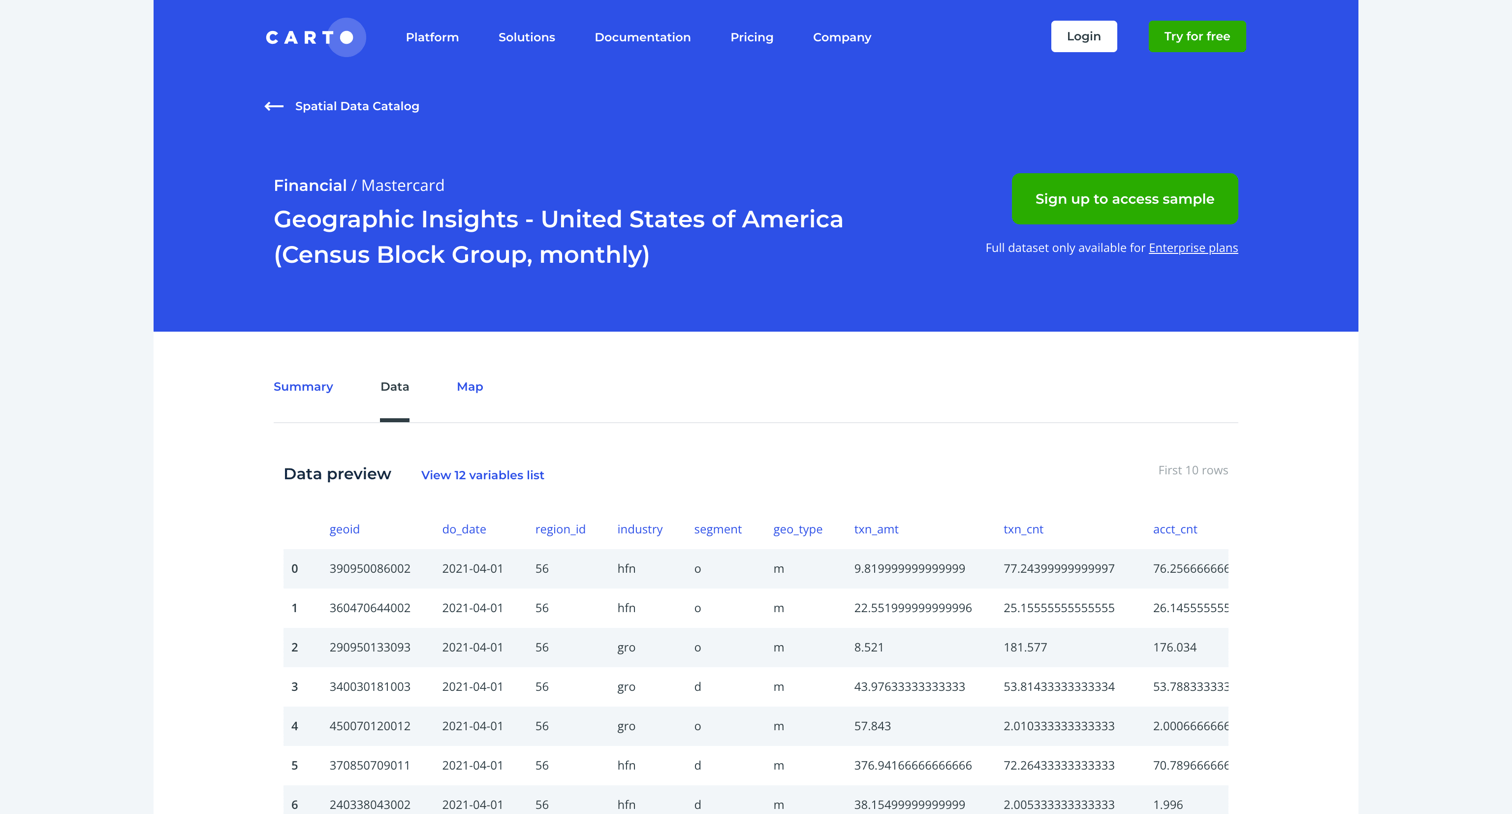Click txn_amt value 57.843
This screenshot has width=1512, height=814.
[873, 726]
